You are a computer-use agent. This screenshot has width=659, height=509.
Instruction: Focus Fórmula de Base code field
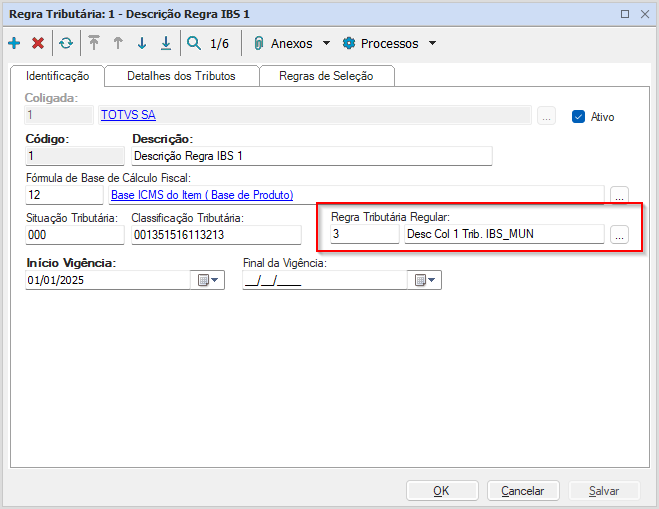pos(64,195)
